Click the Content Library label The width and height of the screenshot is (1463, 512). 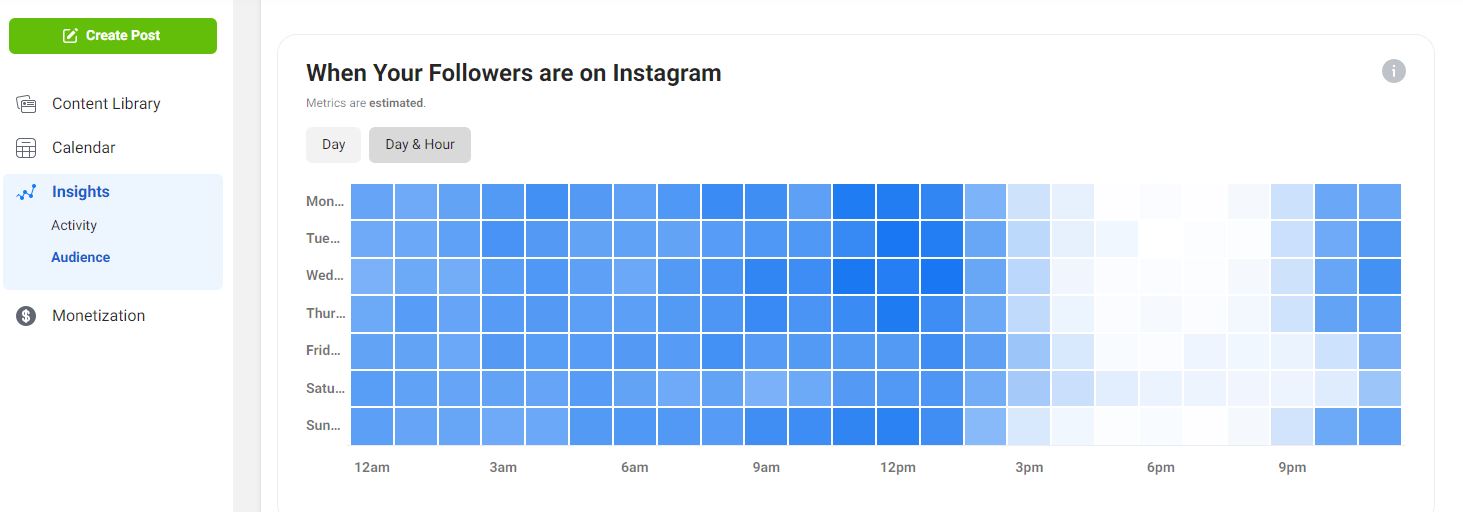click(106, 104)
